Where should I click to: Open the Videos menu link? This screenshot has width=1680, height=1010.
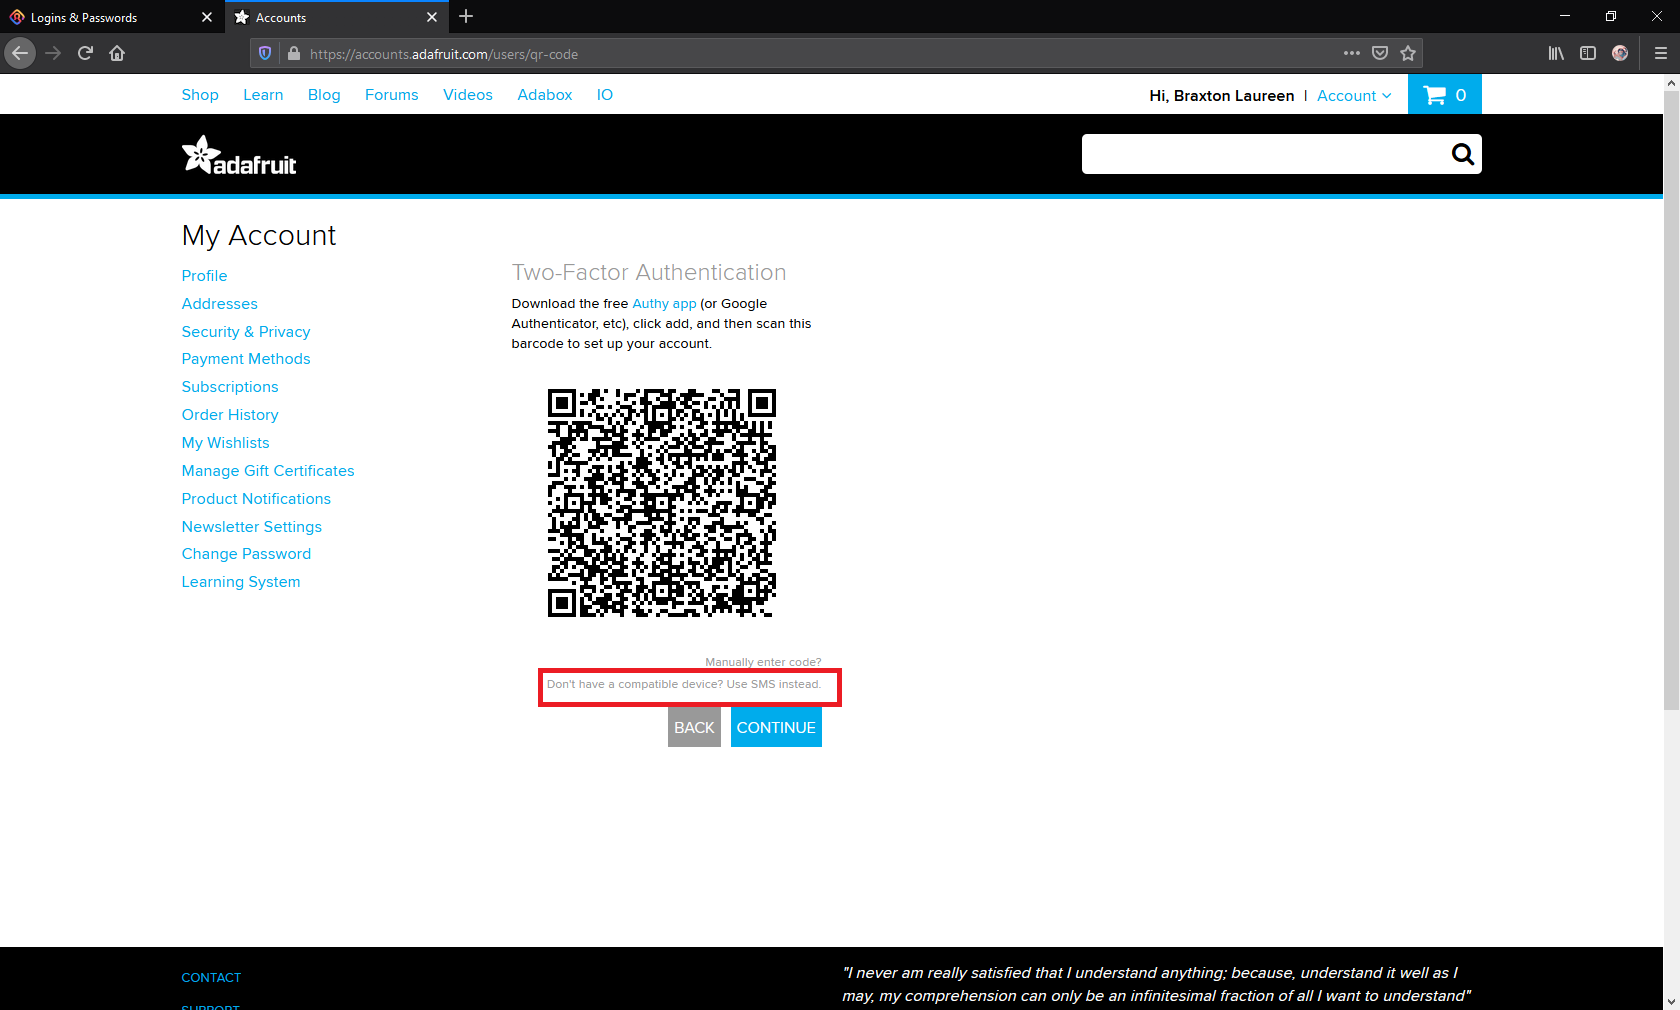click(468, 95)
